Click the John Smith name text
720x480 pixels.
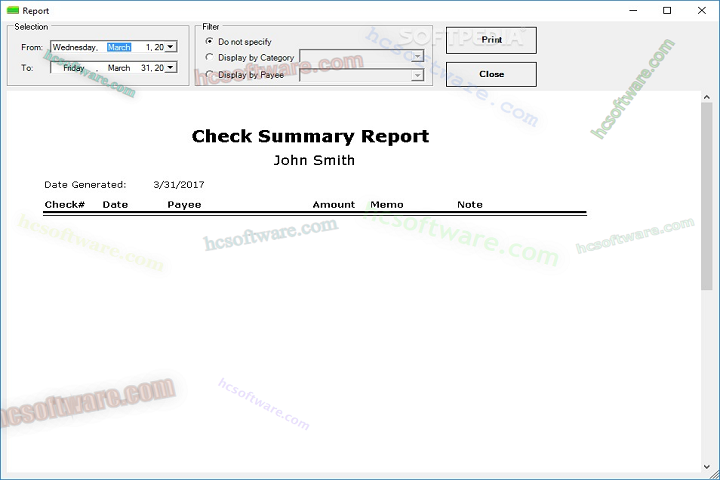click(x=314, y=160)
